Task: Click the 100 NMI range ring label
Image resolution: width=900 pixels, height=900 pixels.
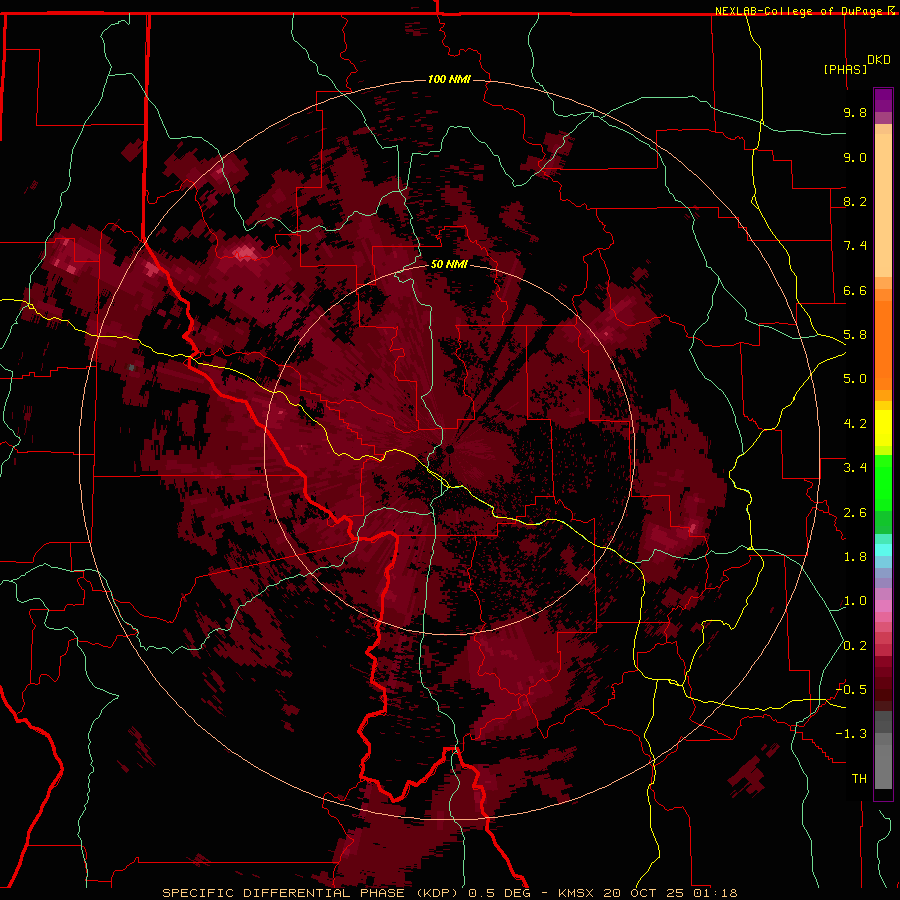Action: pos(449,79)
